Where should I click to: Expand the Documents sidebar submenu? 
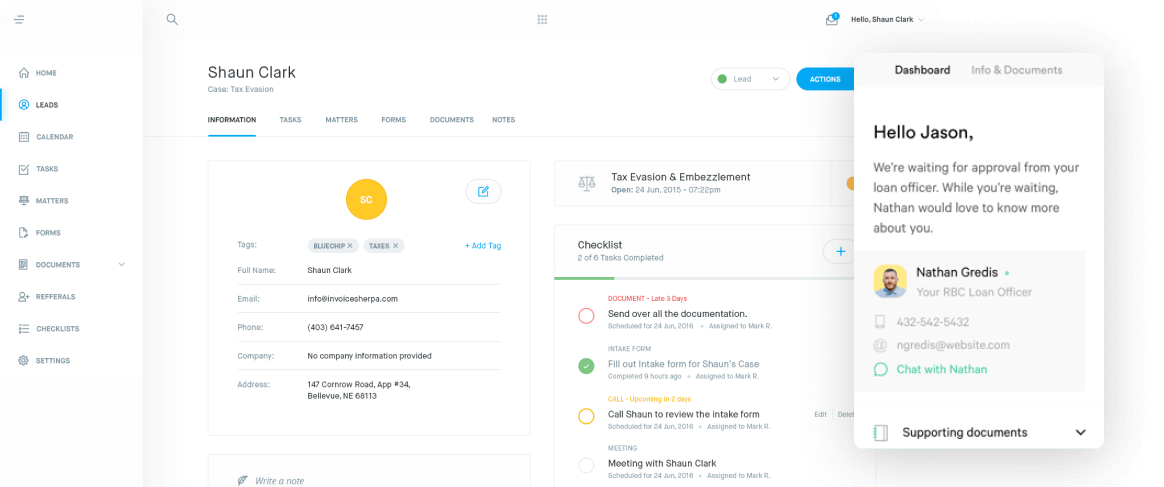(x=122, y=265)
